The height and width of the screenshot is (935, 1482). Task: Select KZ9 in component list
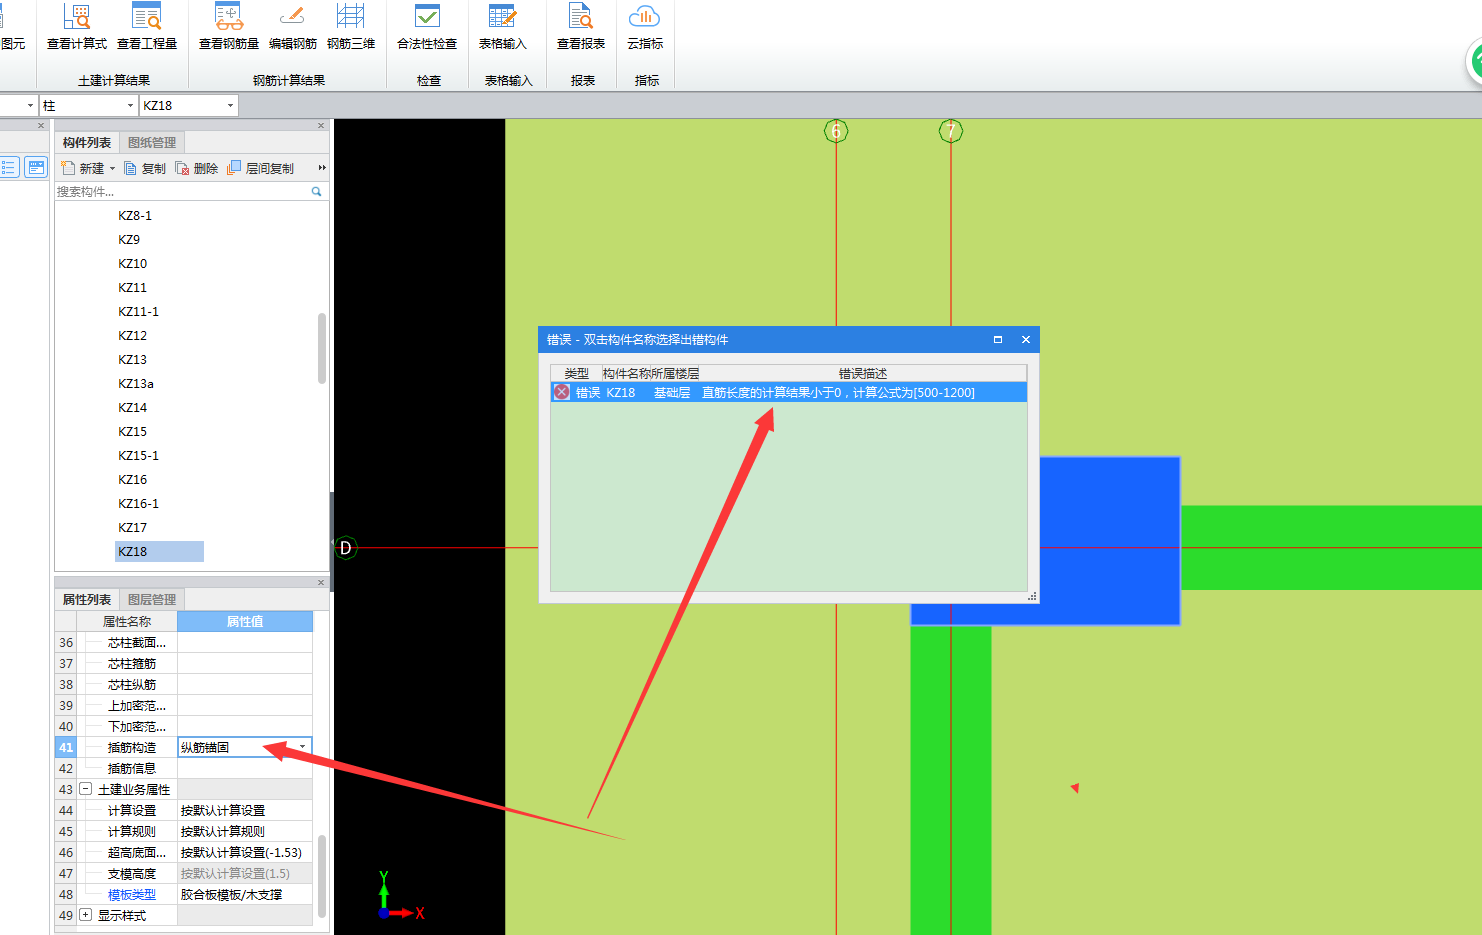pos(129,240)
